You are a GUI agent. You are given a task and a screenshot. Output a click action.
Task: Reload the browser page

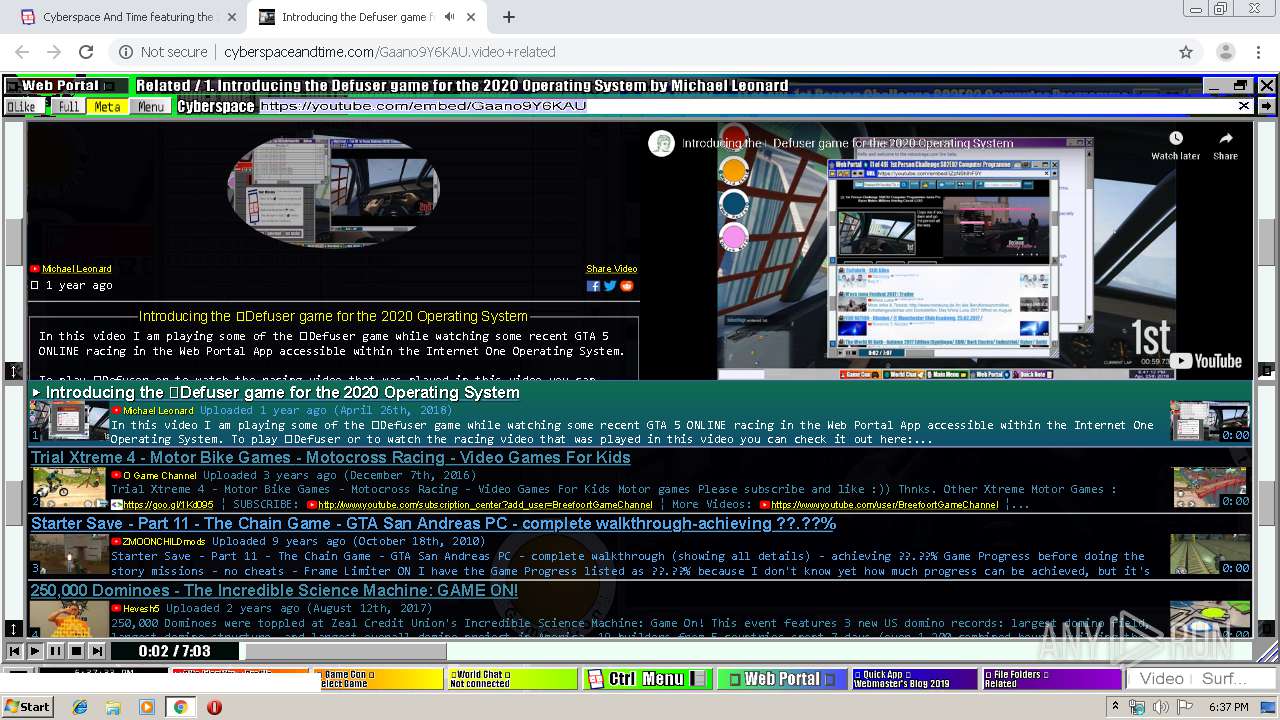[86, 52]
